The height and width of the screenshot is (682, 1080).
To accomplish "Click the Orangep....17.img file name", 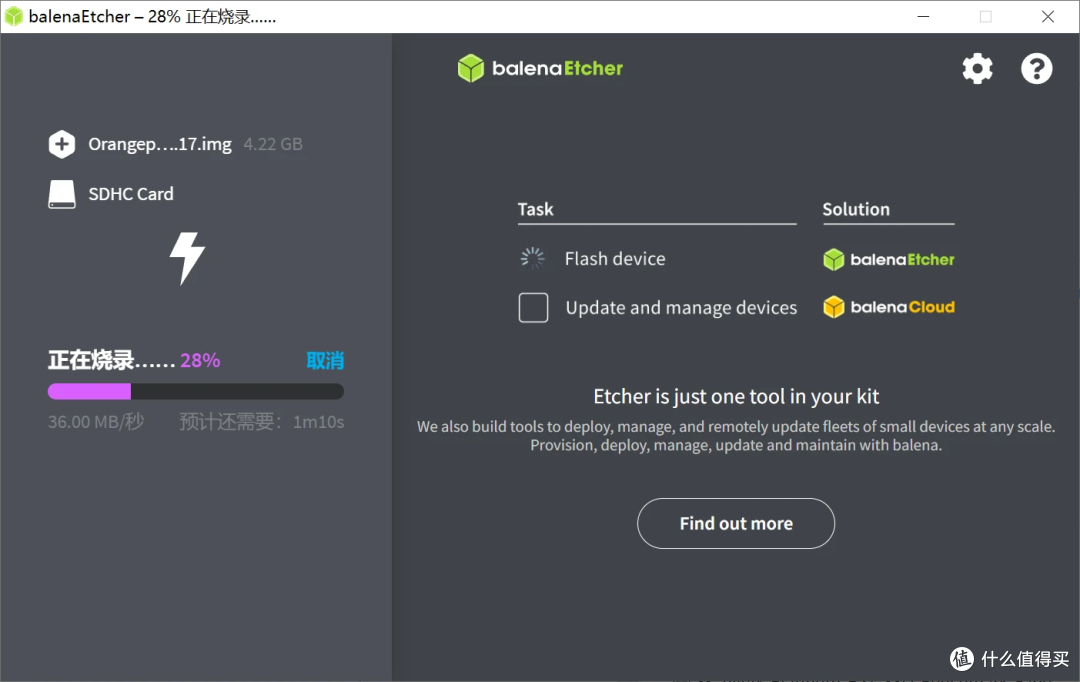I will pos(160,144).
